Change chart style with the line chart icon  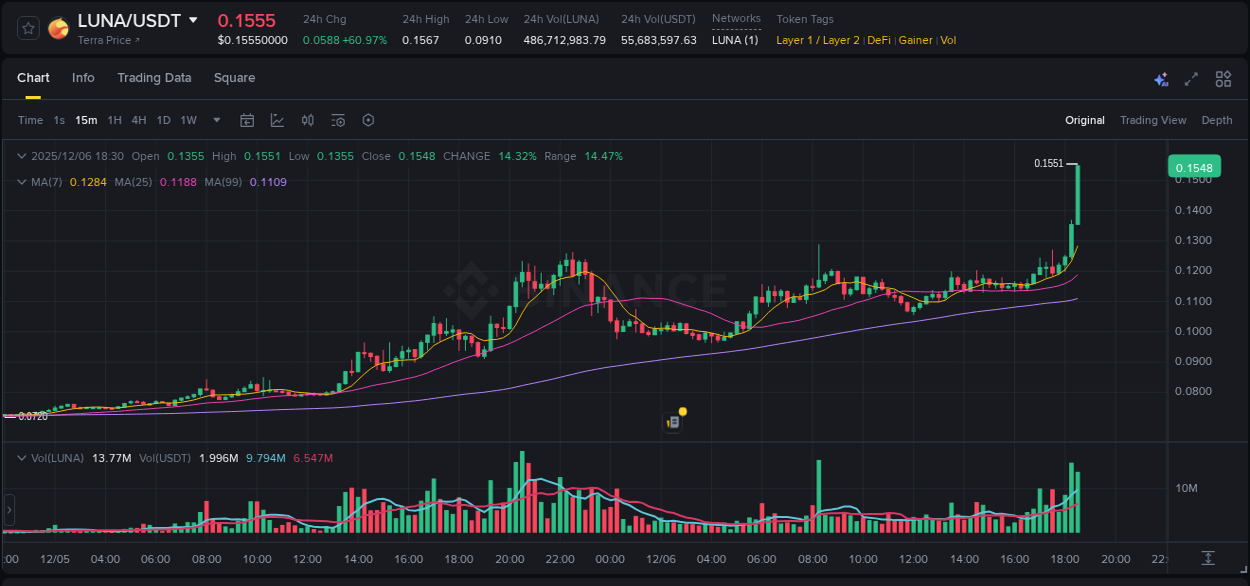click(x=277, y=120)
